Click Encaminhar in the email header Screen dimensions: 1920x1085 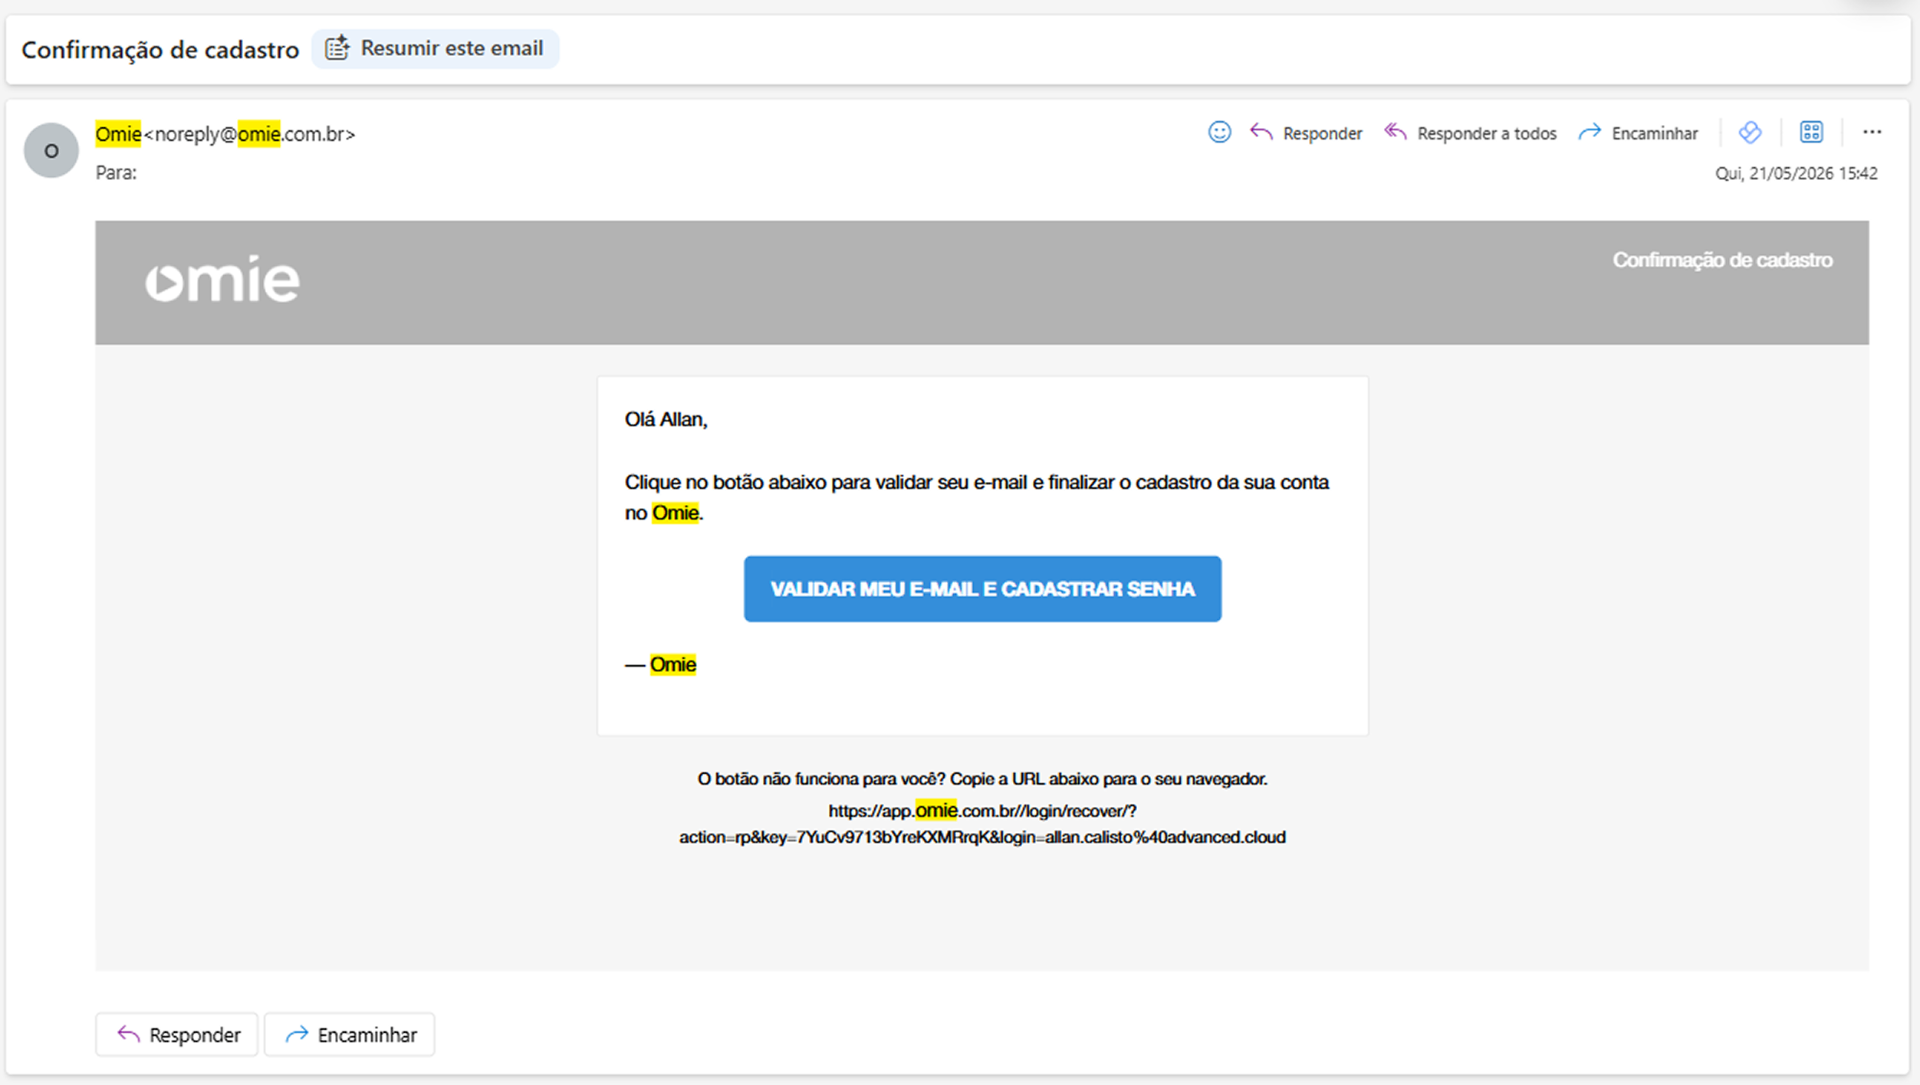[x=1654, y=133]
